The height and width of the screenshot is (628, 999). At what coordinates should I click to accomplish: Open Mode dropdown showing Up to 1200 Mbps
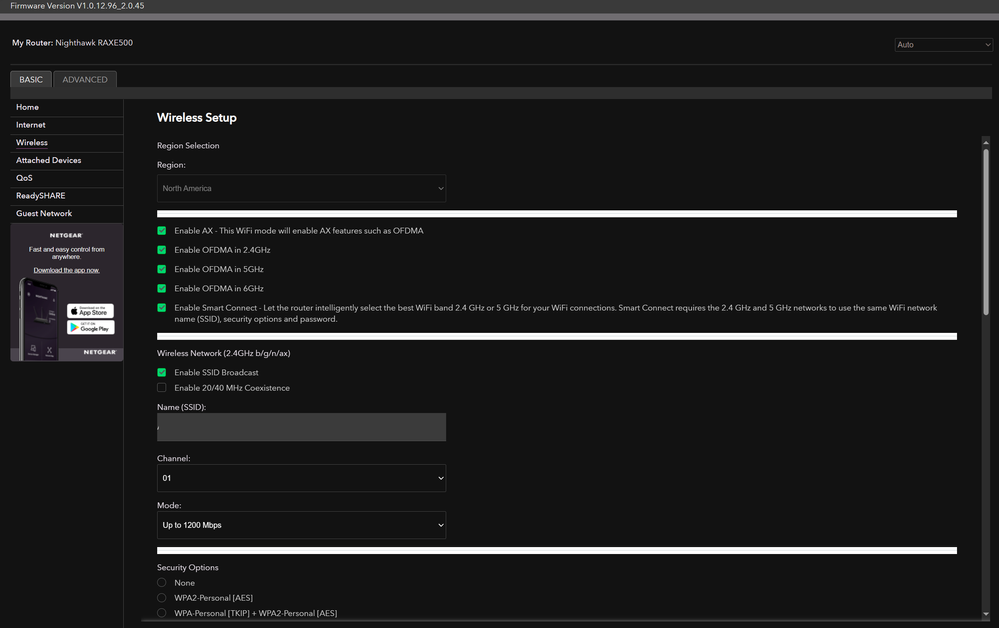301,525
